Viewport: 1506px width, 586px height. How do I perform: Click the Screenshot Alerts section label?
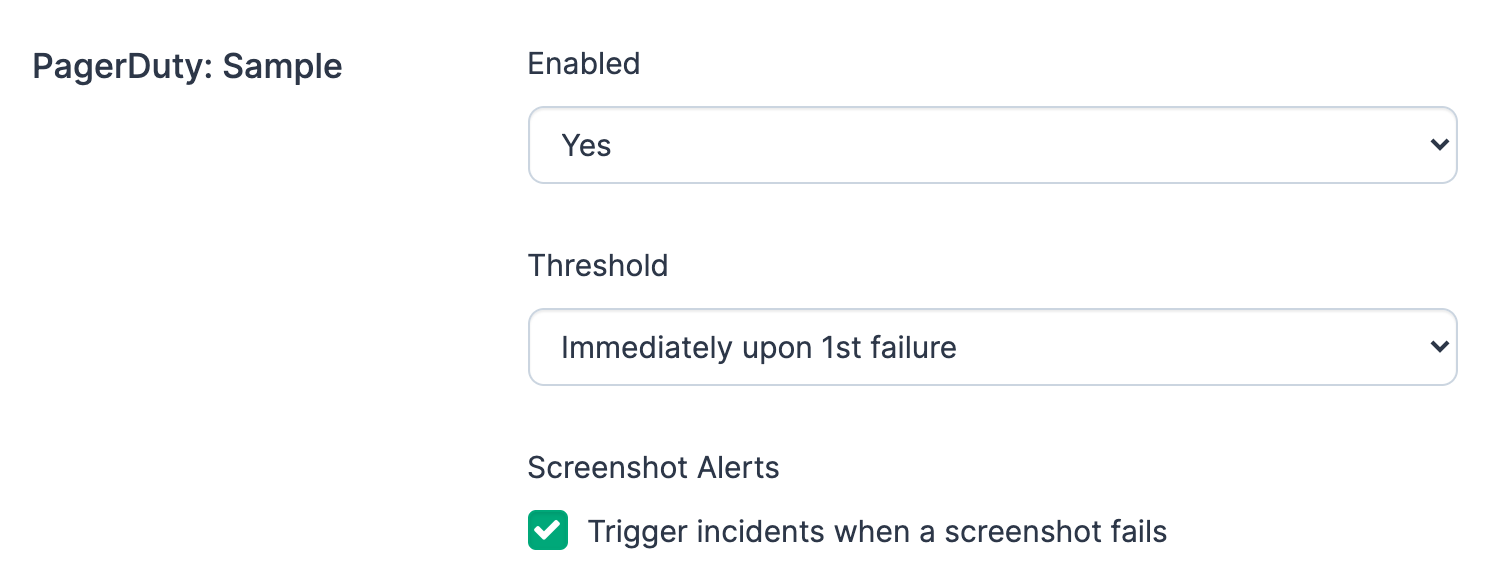tap(653, 467)
